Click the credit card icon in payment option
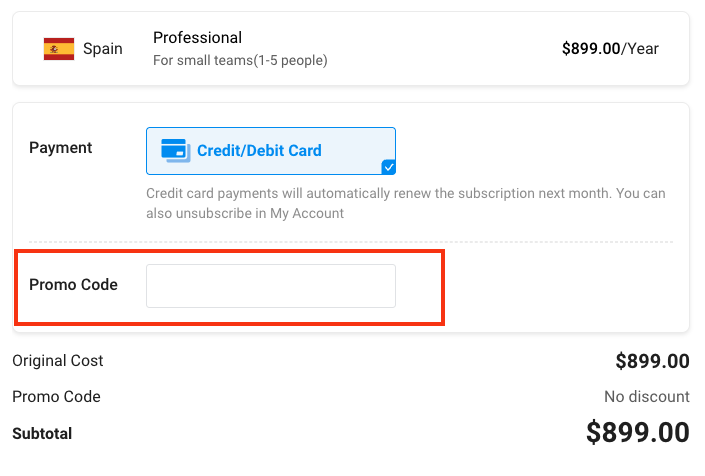 175,151
